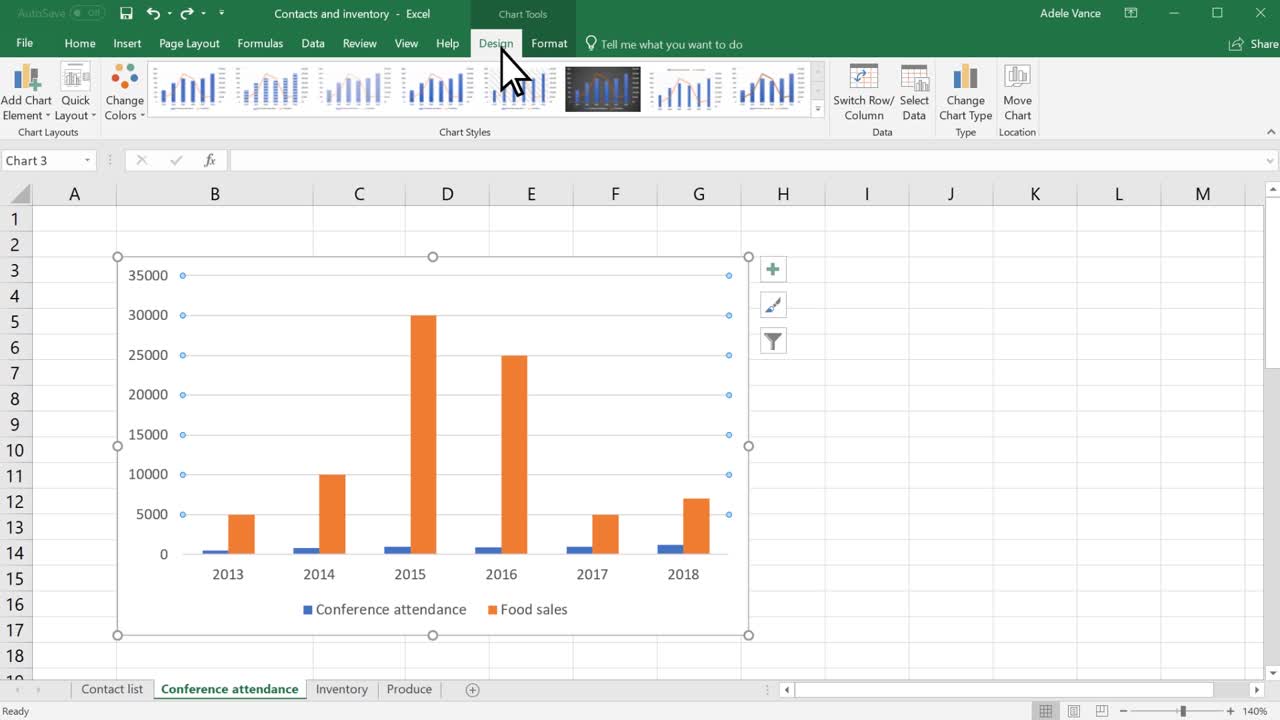Screen dimensions: 1280x720
Task: Open the Change Colors palette
Action: [x=124, y=92]
